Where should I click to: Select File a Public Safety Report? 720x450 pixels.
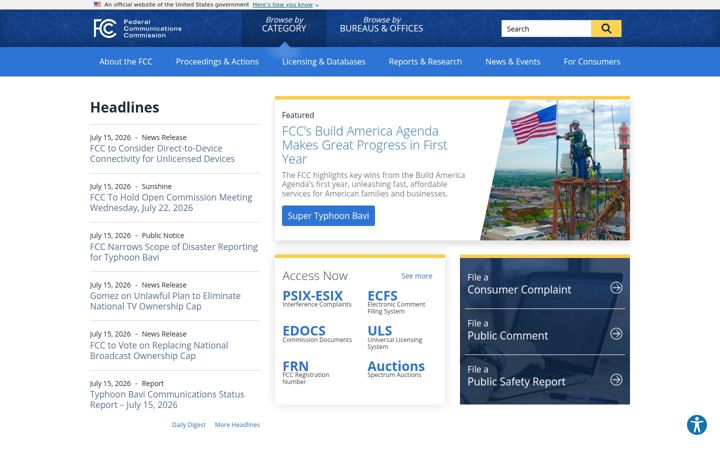tap(545, 377)
